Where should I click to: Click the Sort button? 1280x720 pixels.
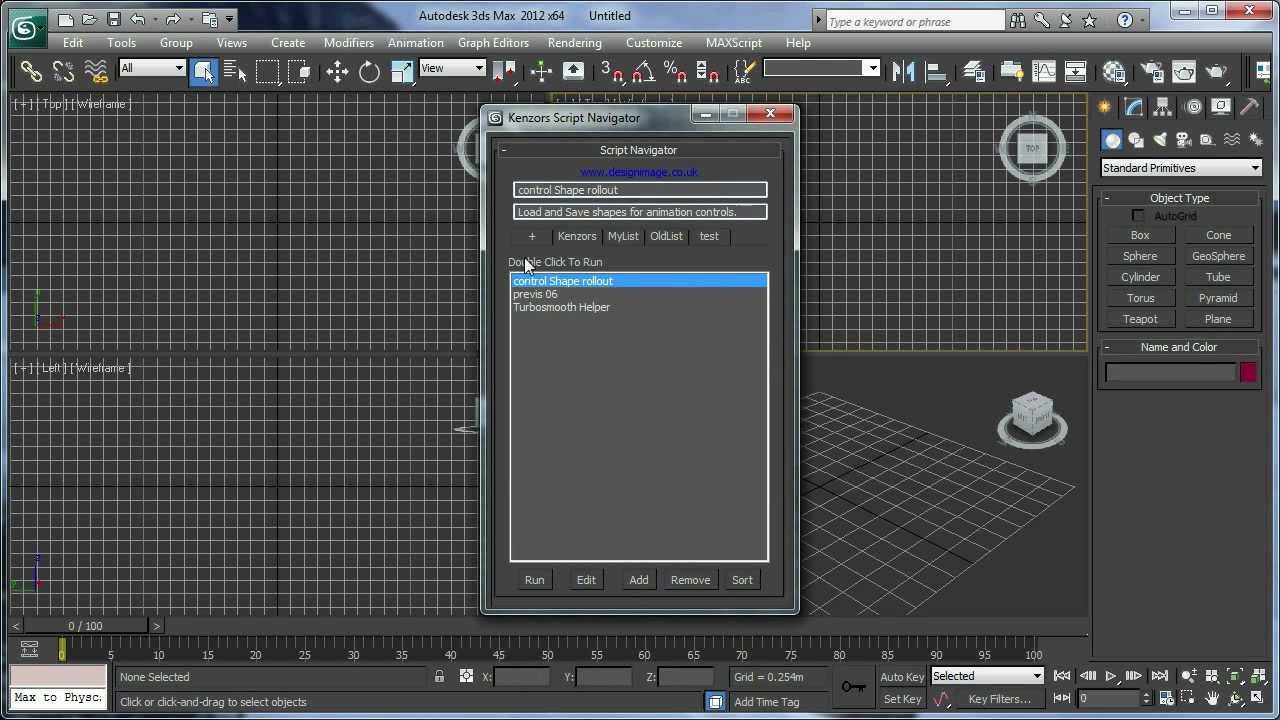(742, 580)
